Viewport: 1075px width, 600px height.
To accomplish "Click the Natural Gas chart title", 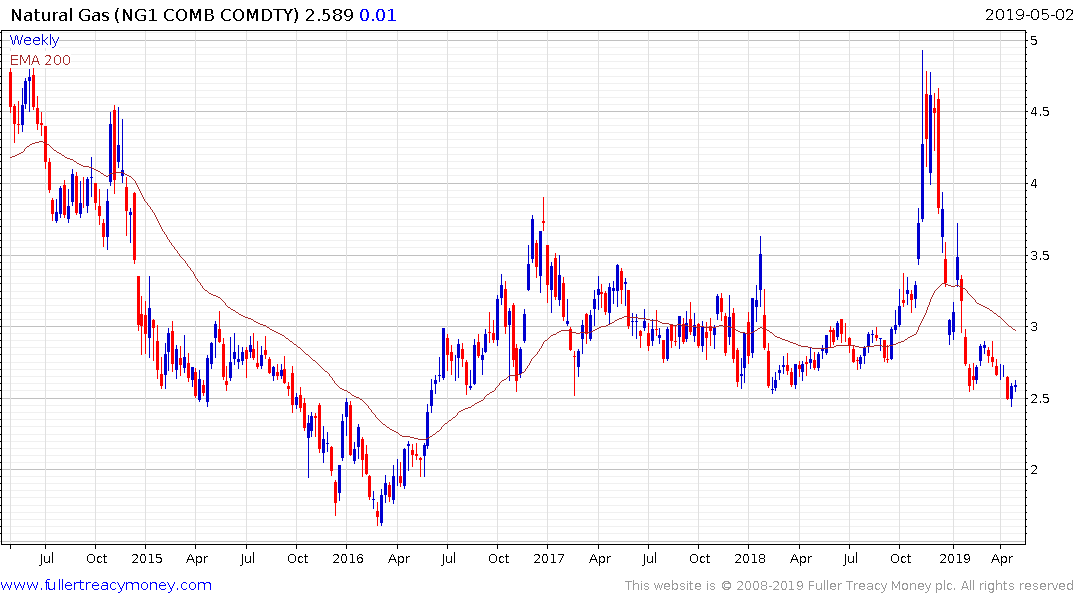I will (x=152, y=15).
